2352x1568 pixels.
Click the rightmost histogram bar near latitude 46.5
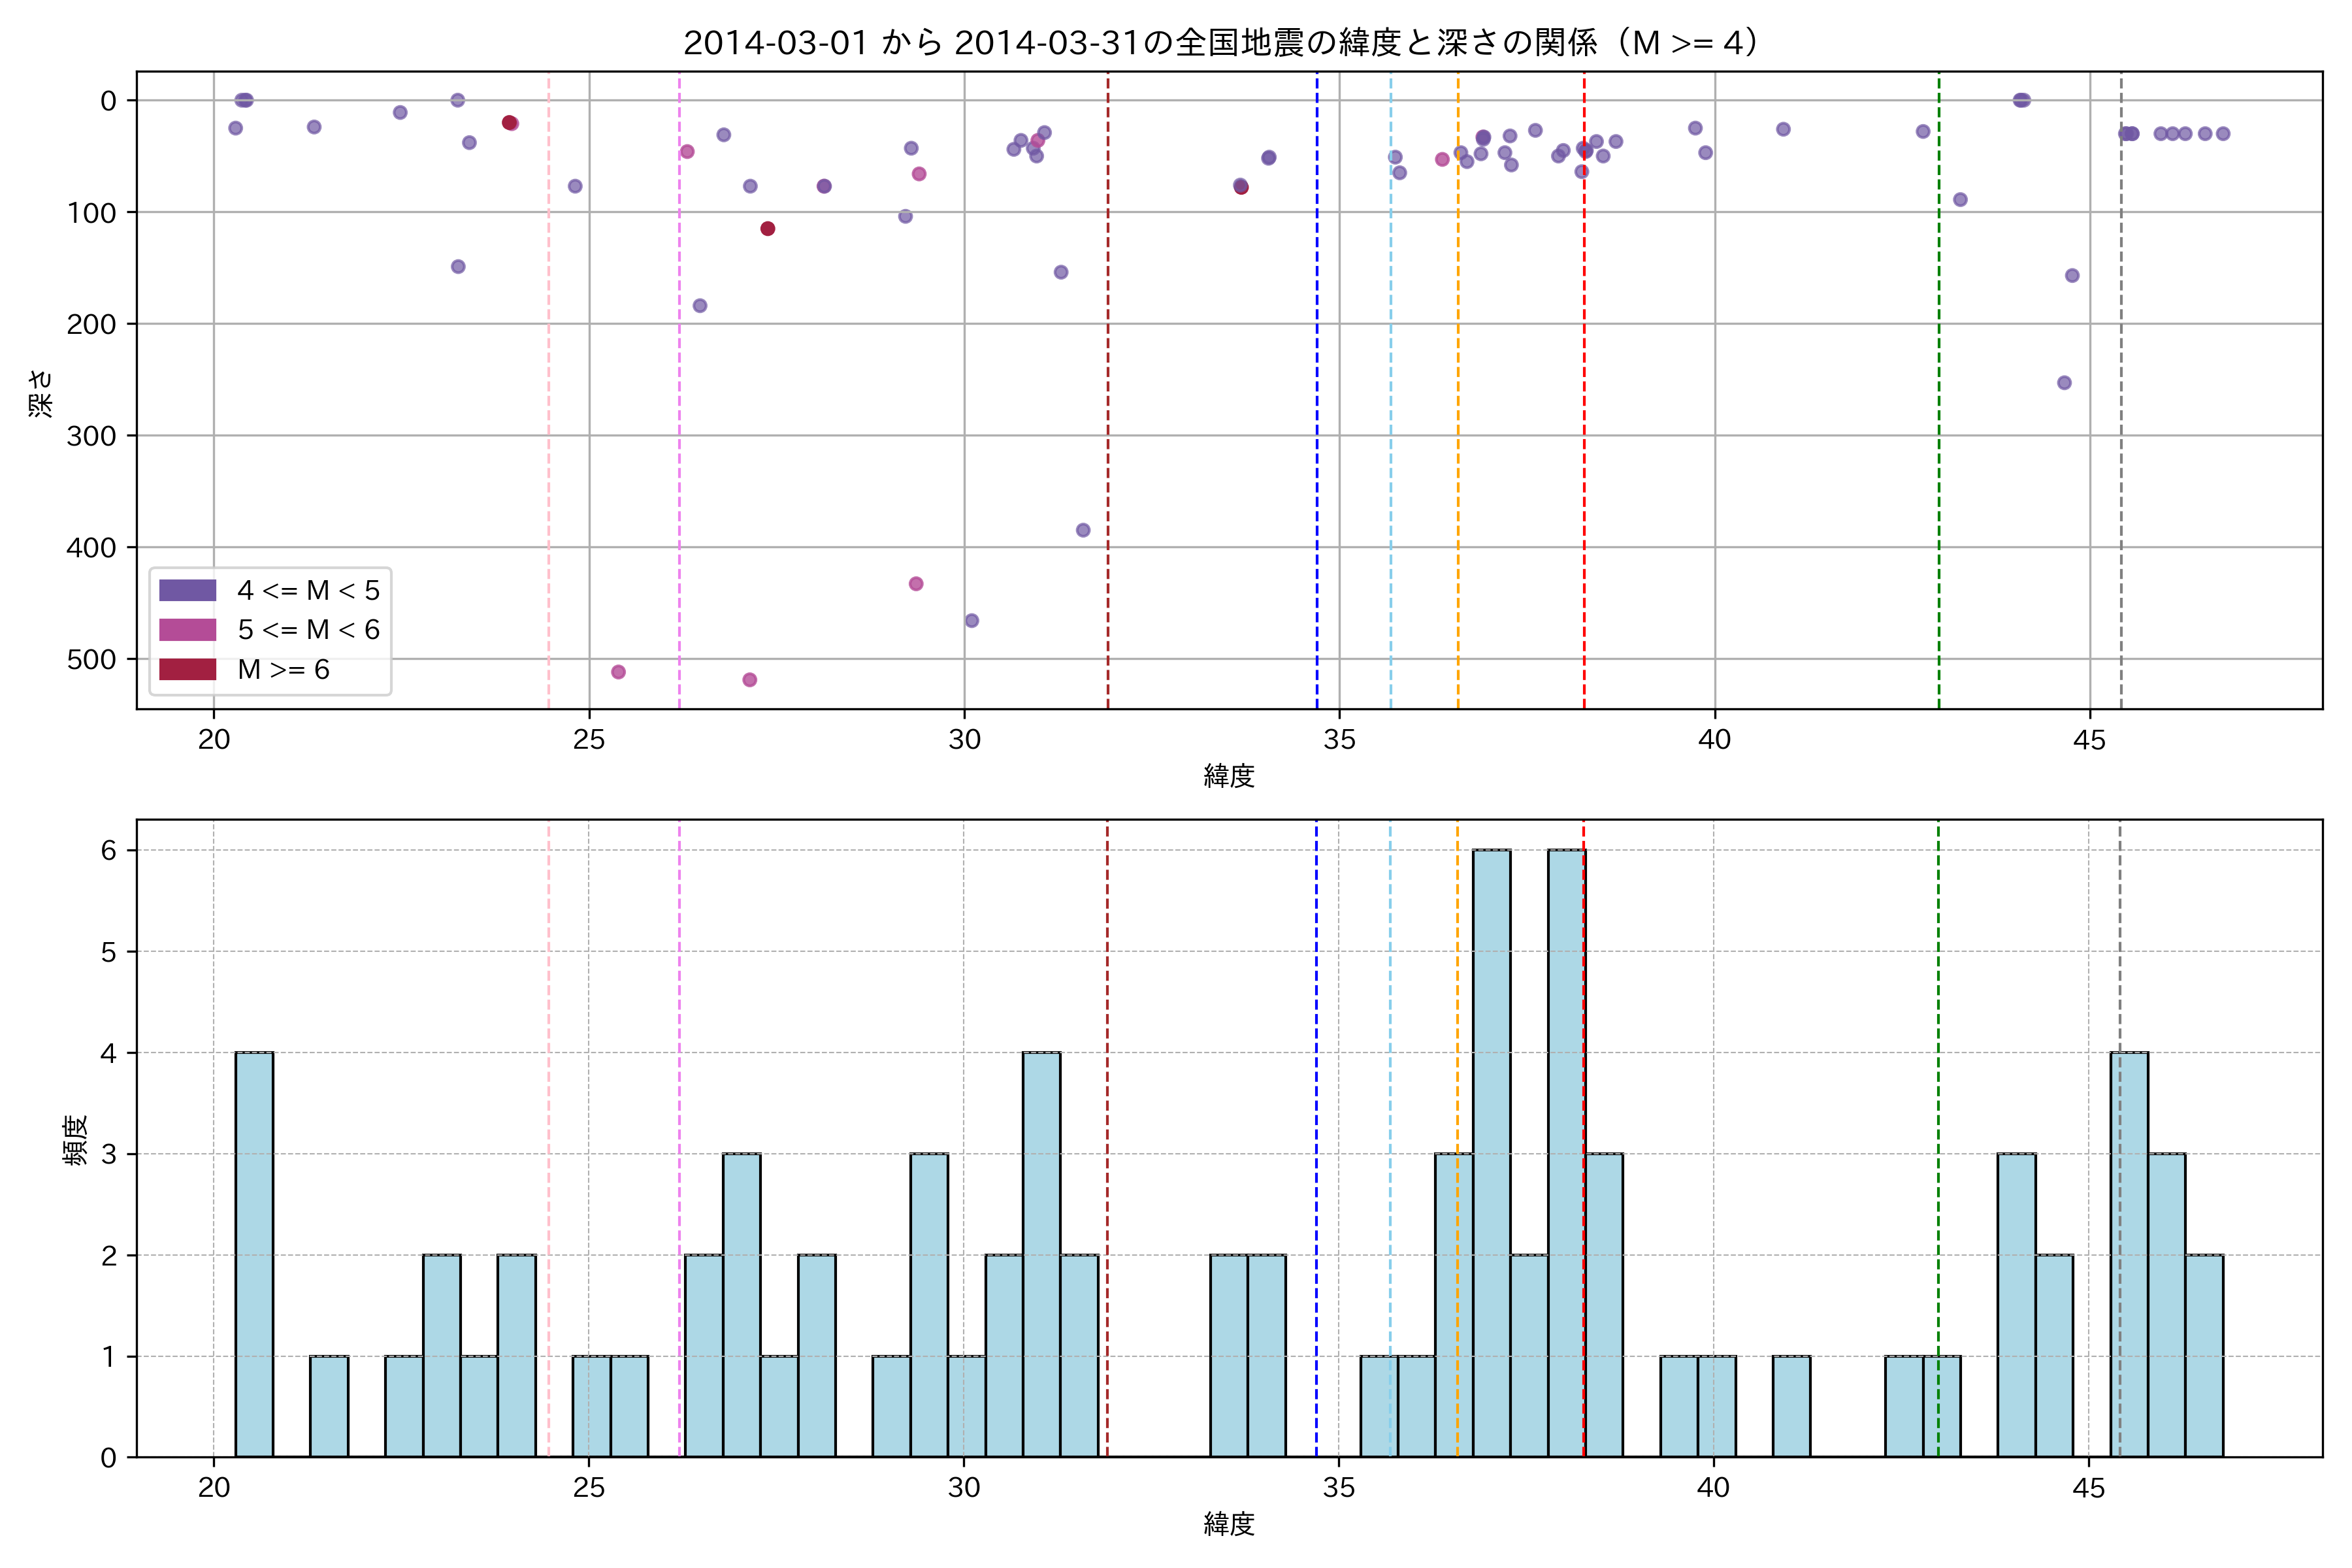2204,1355
